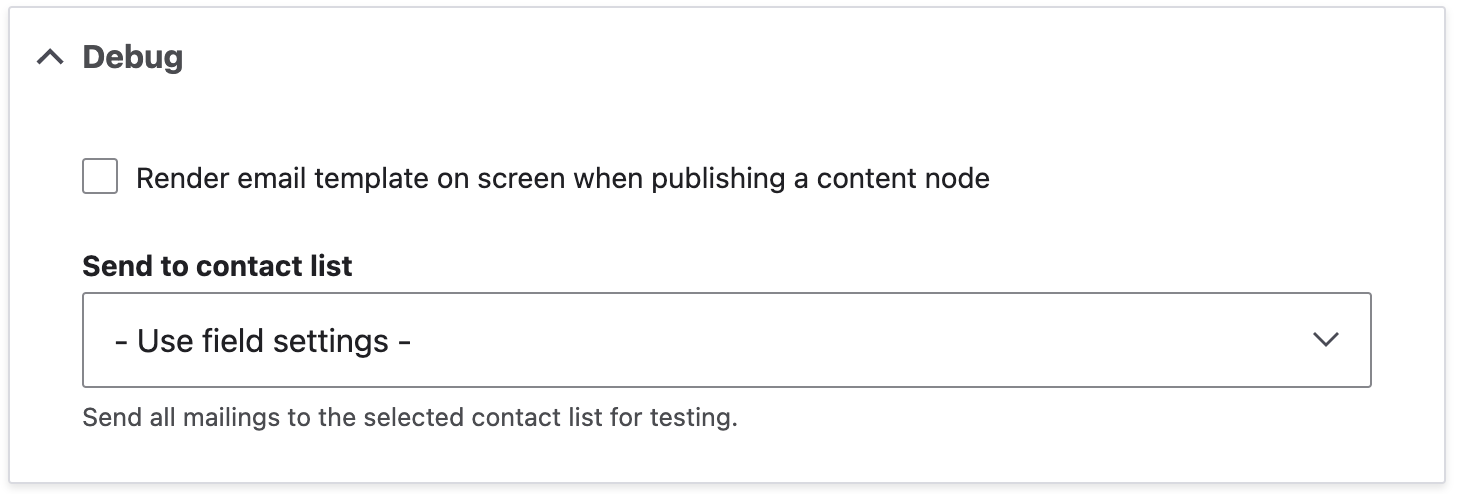Click 'Send all mailings to the selected contact list' description
The height and width of the screenshot is (494, 1458).
pos(409,417)
